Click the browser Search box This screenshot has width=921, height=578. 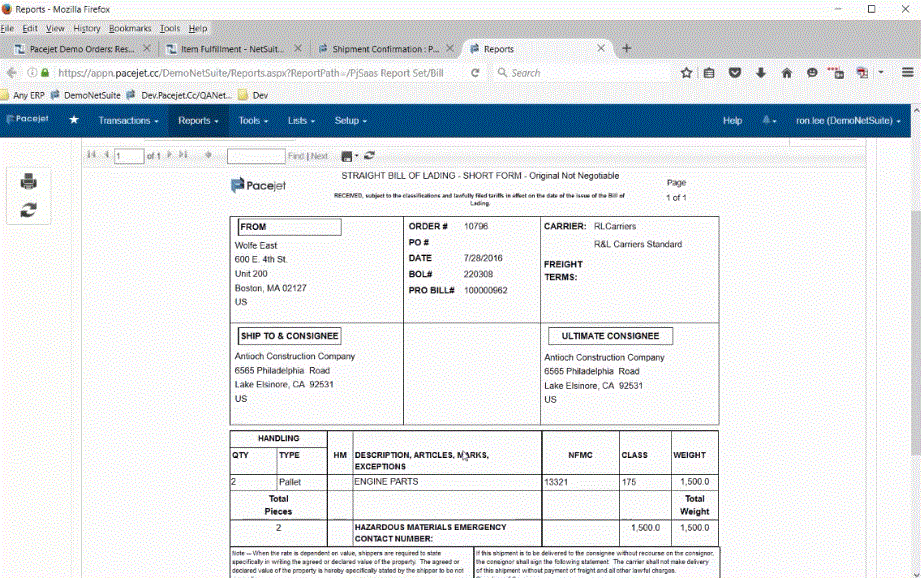(581, 73)
